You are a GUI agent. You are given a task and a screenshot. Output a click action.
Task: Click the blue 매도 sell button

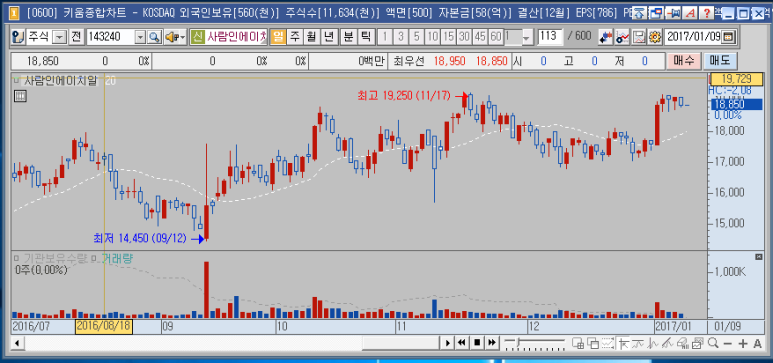(x=719, y=61)
